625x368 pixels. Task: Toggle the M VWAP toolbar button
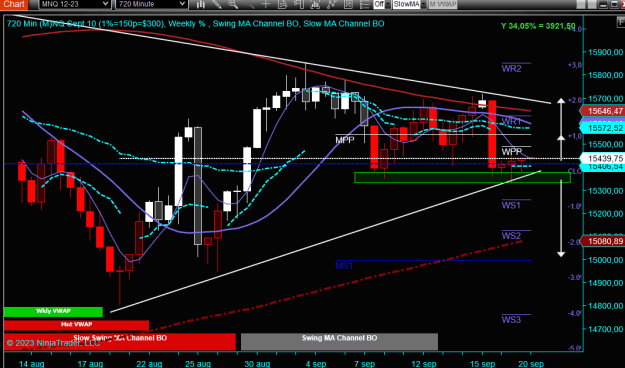[x=442, y=4]
